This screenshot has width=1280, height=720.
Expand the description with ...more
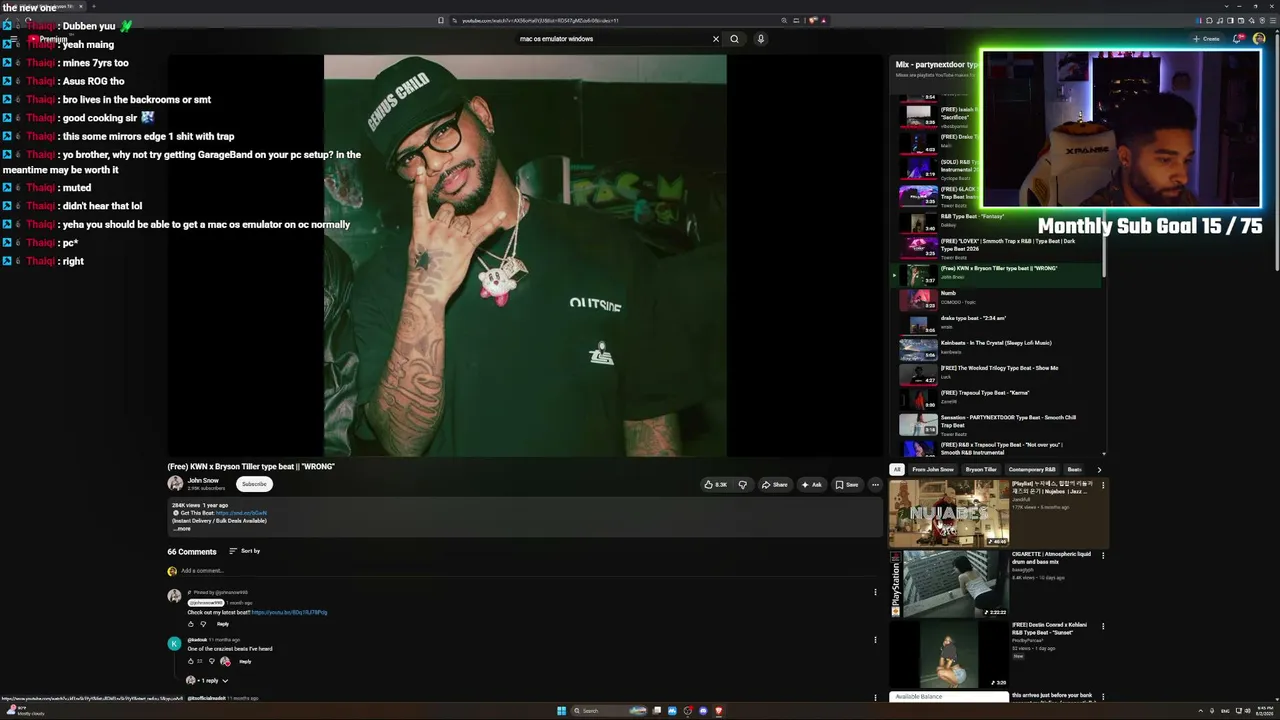point(182,528)
